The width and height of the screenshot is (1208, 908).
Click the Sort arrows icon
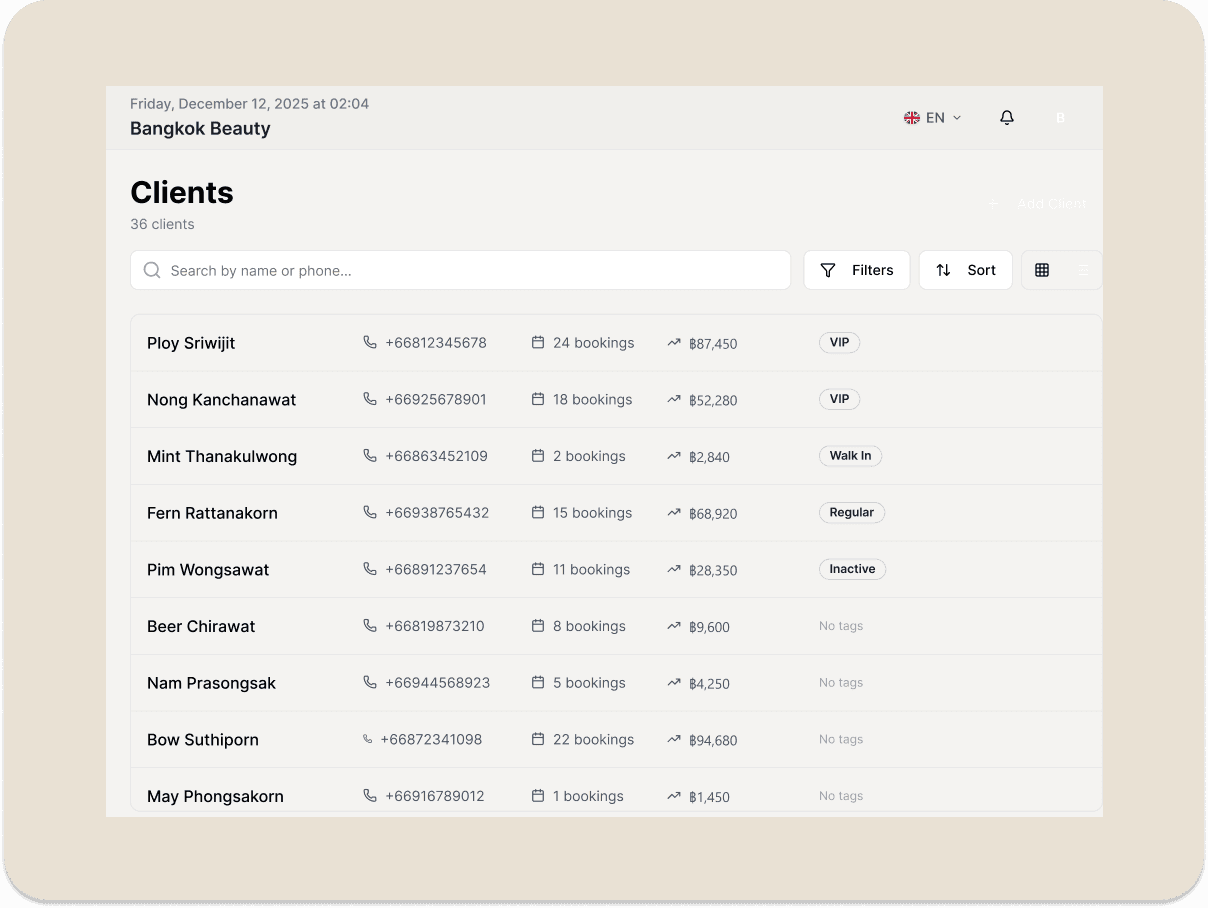(942, 270)
